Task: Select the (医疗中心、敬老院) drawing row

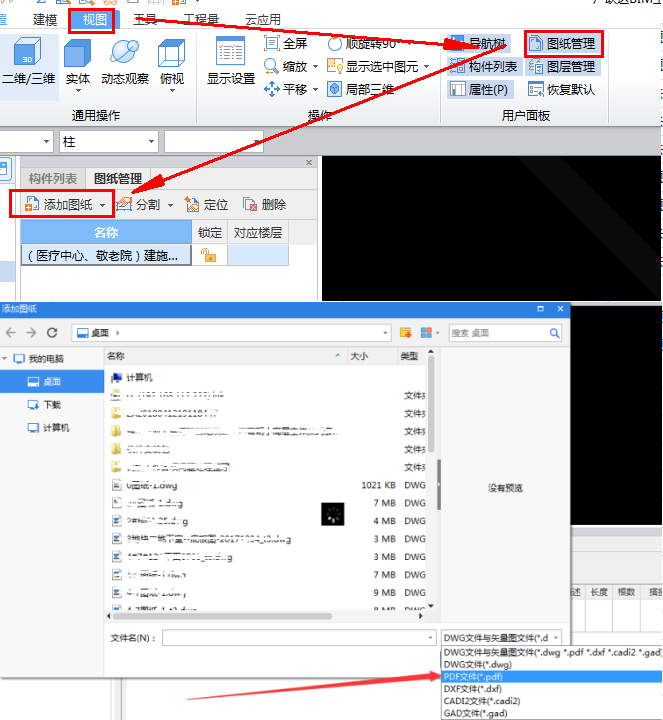Action: pyautogui.click(x=107, y=255)
